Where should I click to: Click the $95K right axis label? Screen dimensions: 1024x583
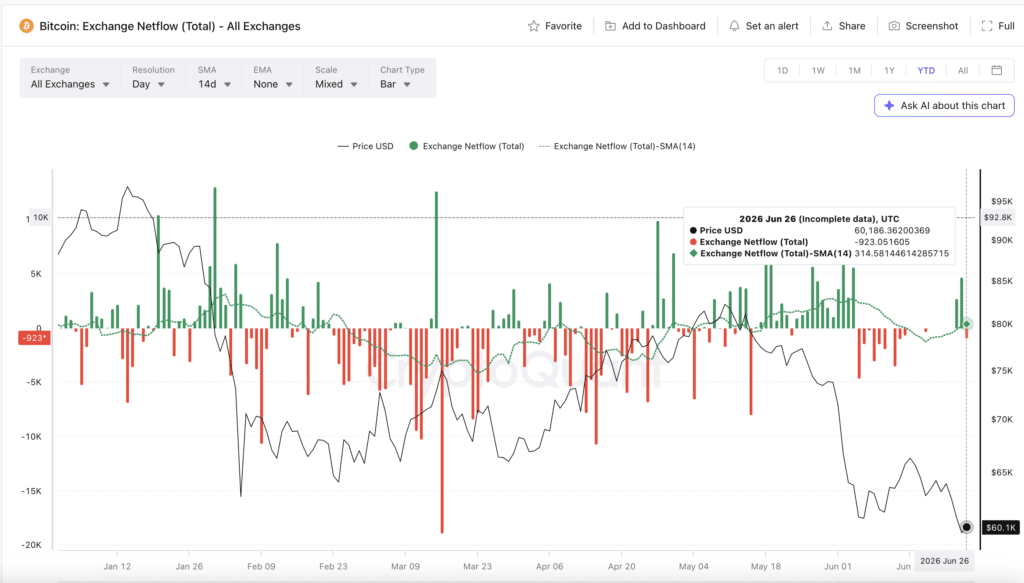click(1002, 201)
